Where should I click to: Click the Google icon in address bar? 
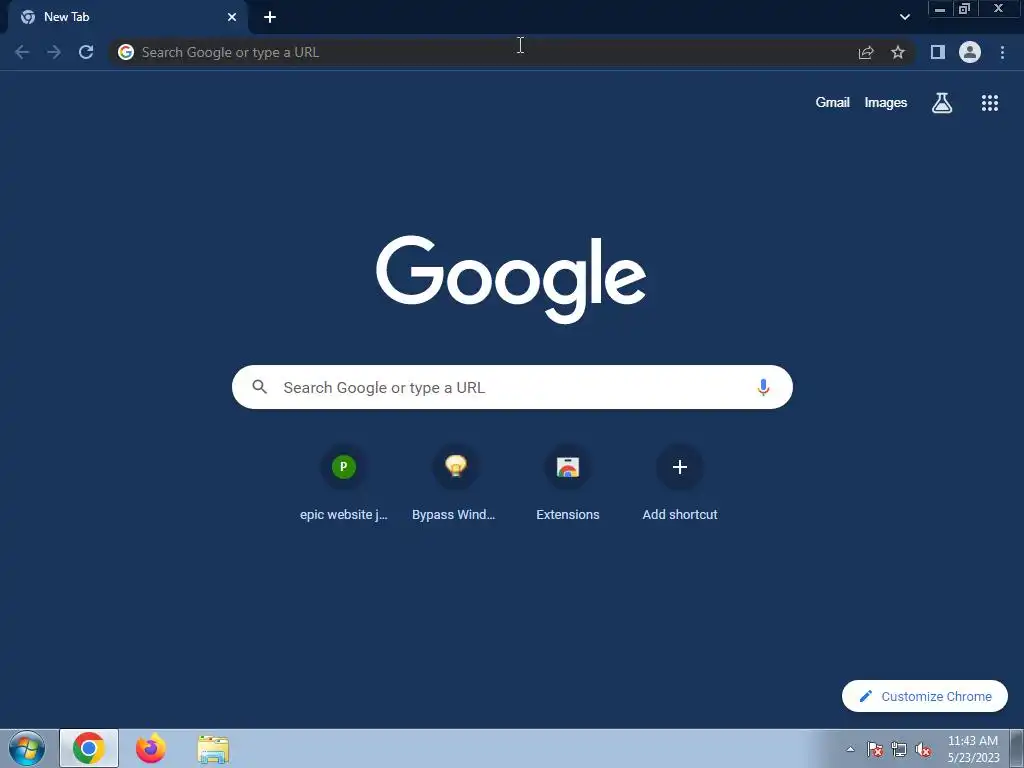(126, 52)
